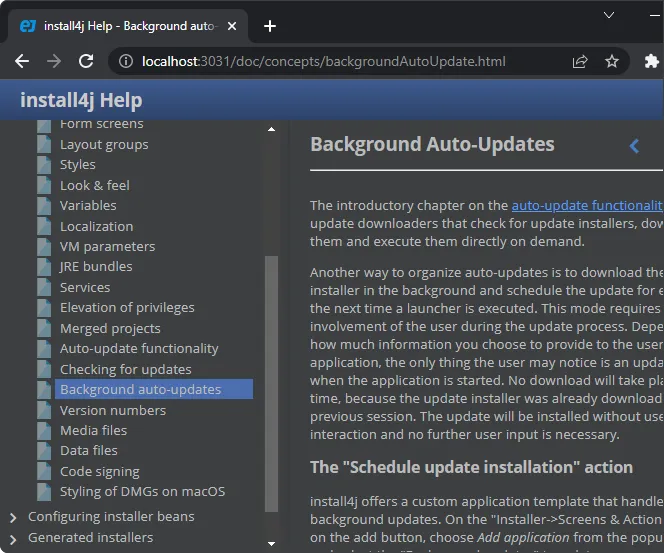
Task: Follow the auto-update functionality link in the text
Action: click(587, 205)
